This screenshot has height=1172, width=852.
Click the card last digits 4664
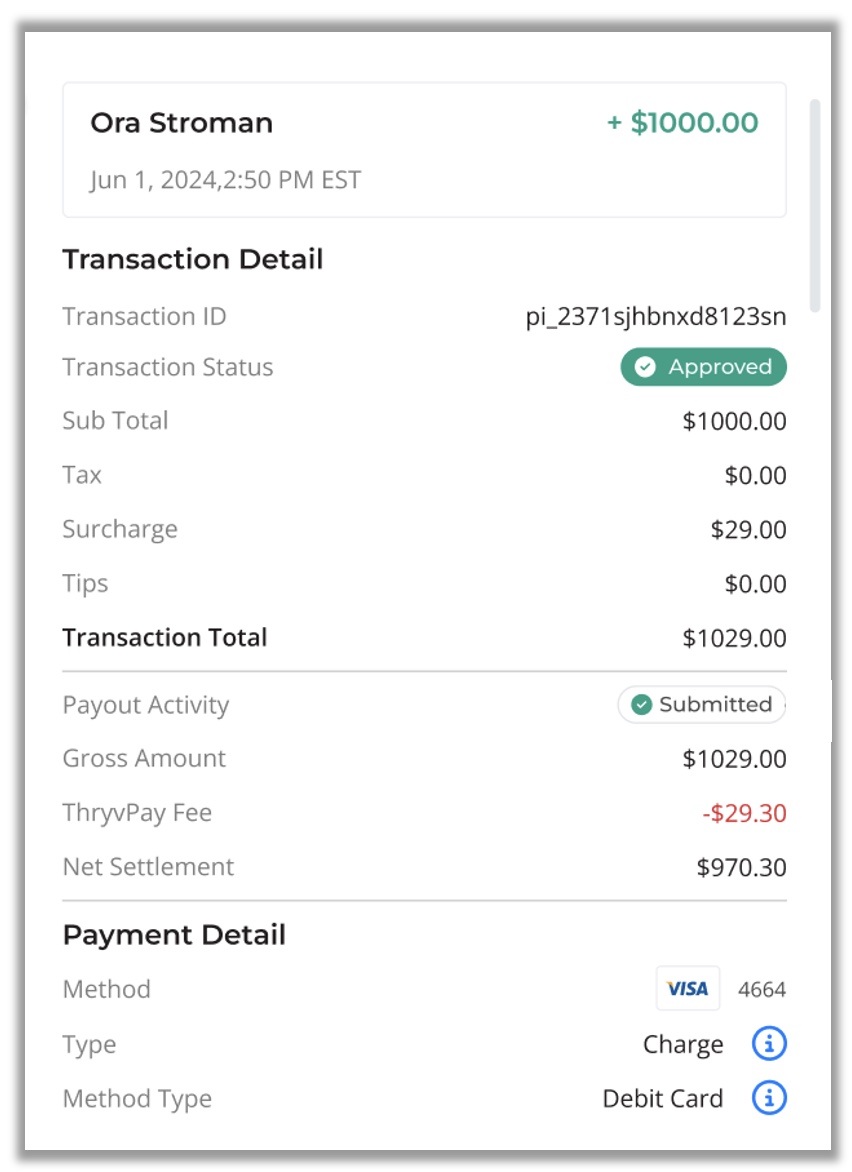762,989
